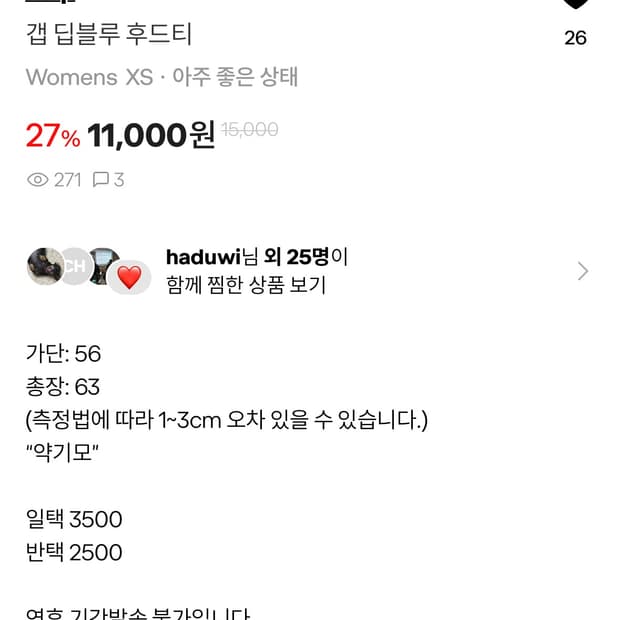This screenshot has height=620, width=620.
Task: Open haduwi's profile link
Action: [204, 257]
